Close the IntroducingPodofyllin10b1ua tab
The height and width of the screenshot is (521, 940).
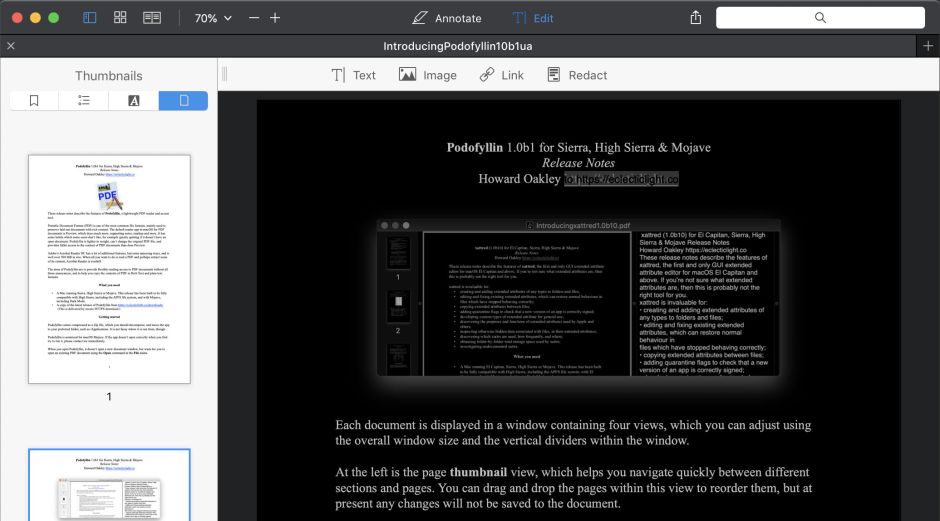tap(10, 46)
